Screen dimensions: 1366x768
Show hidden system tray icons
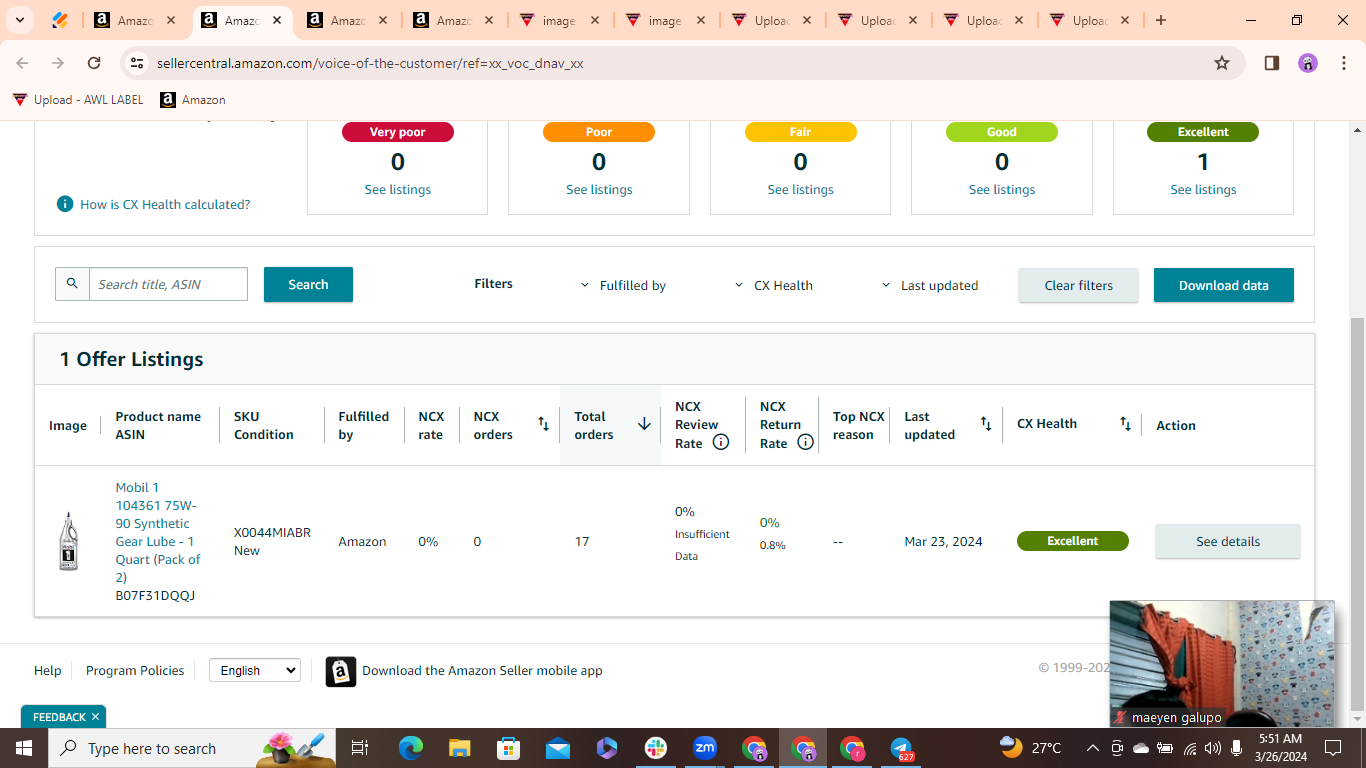tap(1093, 748)
